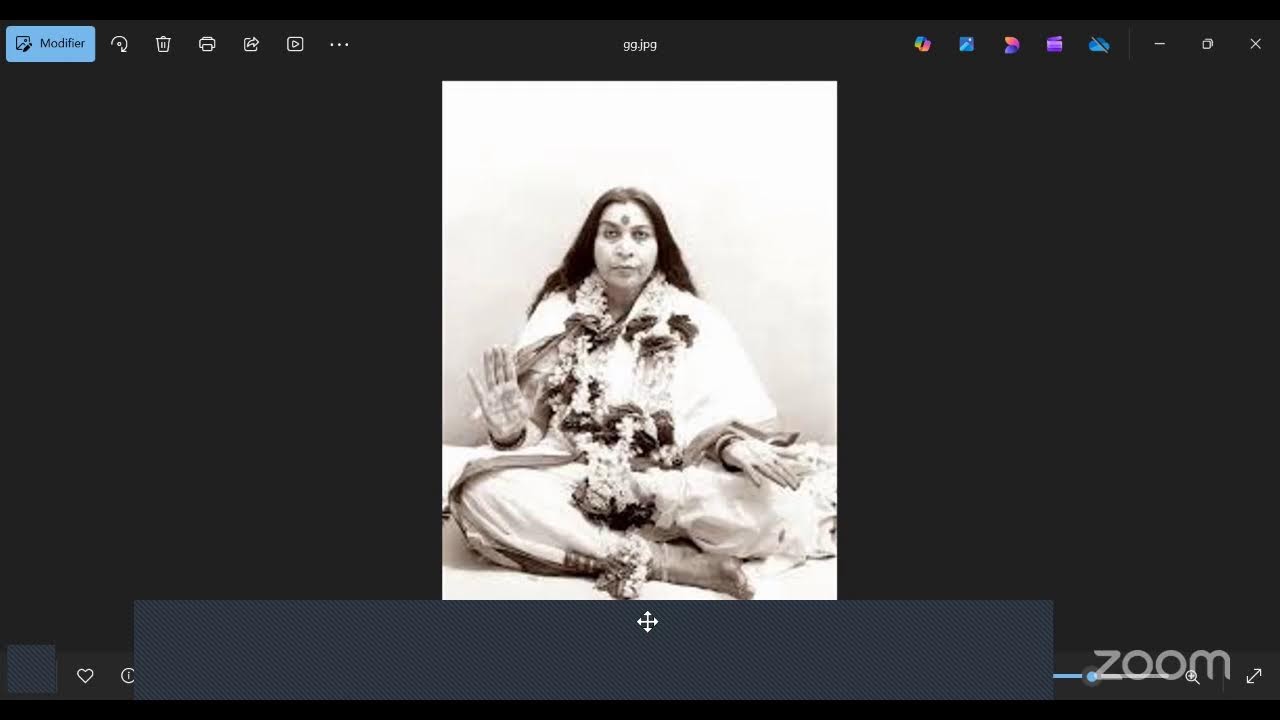The image size is (1280, 720).
Task: Print the image via printer icon
Action: coord(207,44)
